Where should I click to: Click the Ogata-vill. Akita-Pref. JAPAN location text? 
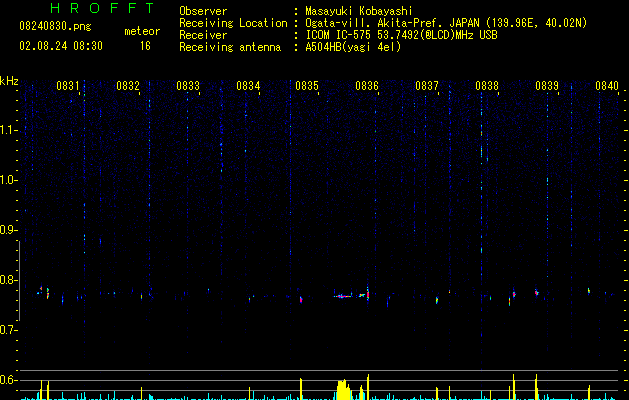(x=446, y=23)
